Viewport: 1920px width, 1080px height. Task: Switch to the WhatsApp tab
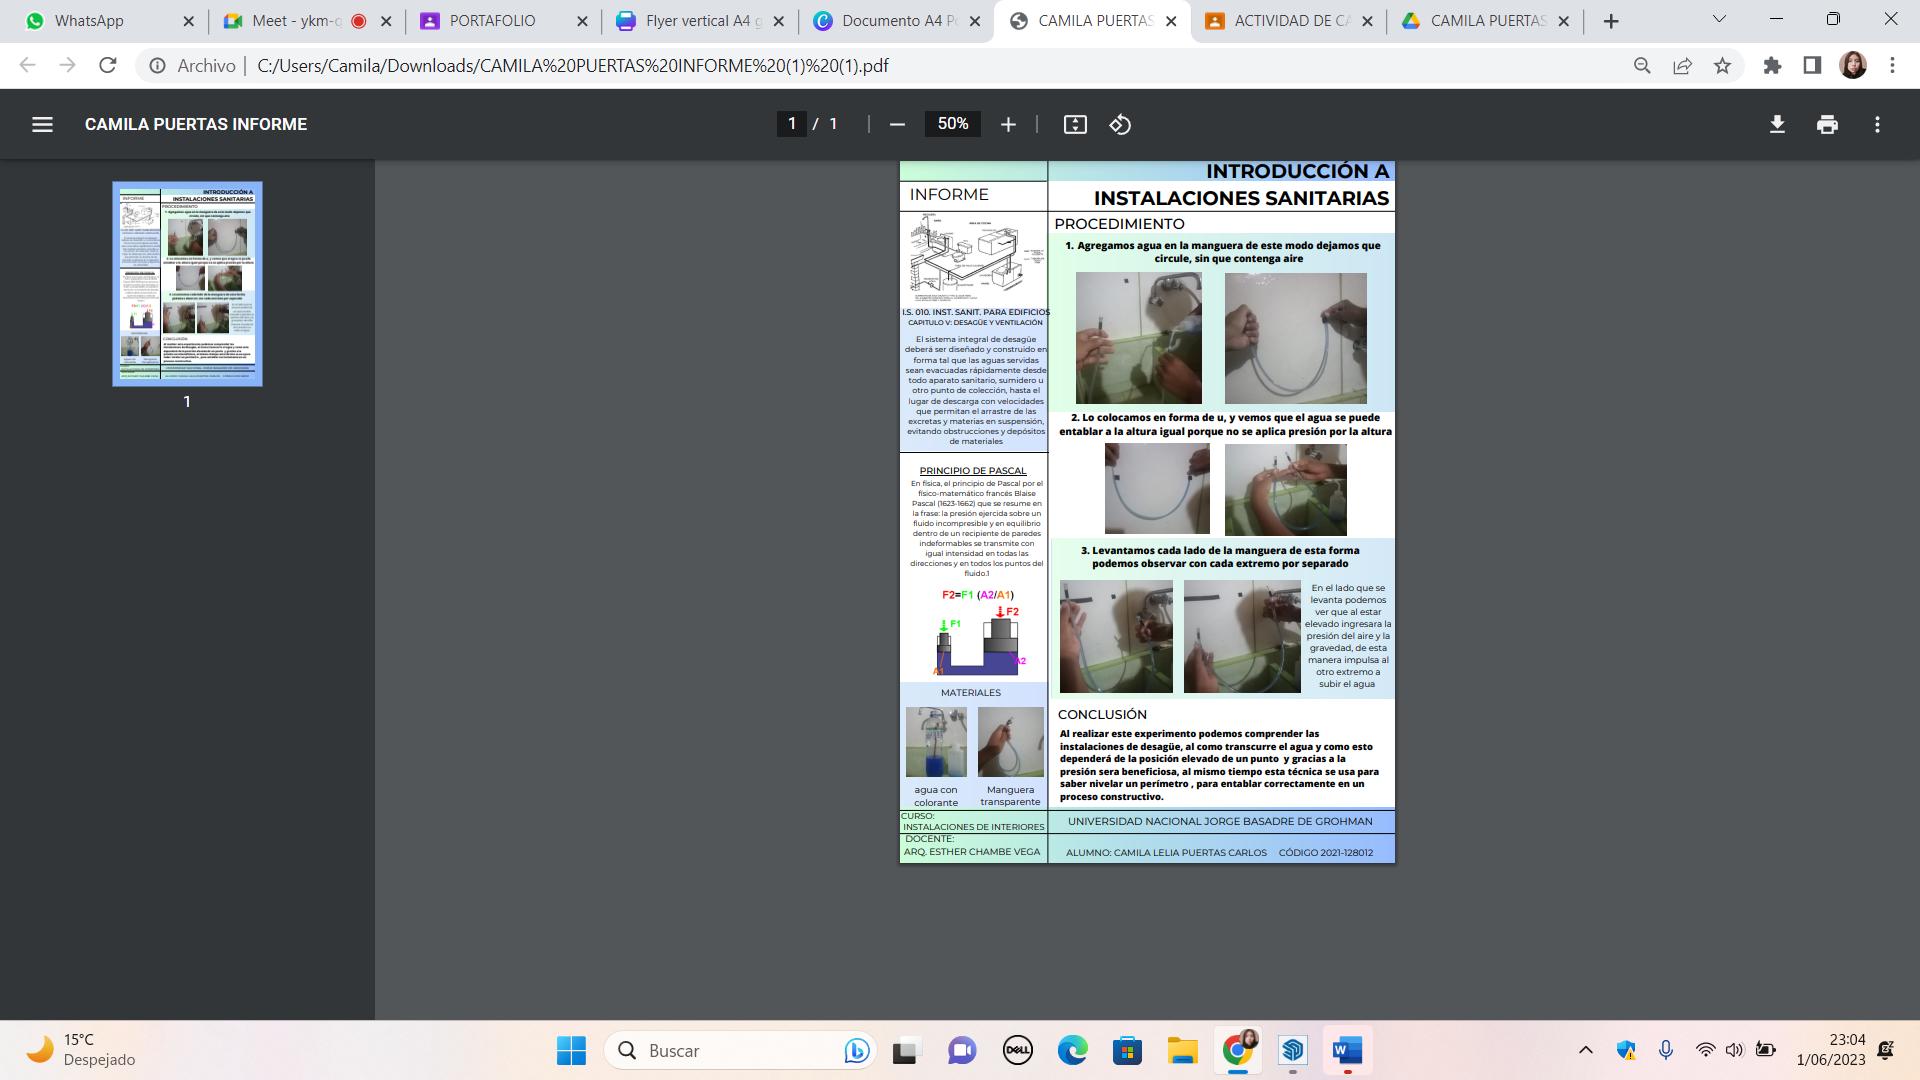point(89,21)
